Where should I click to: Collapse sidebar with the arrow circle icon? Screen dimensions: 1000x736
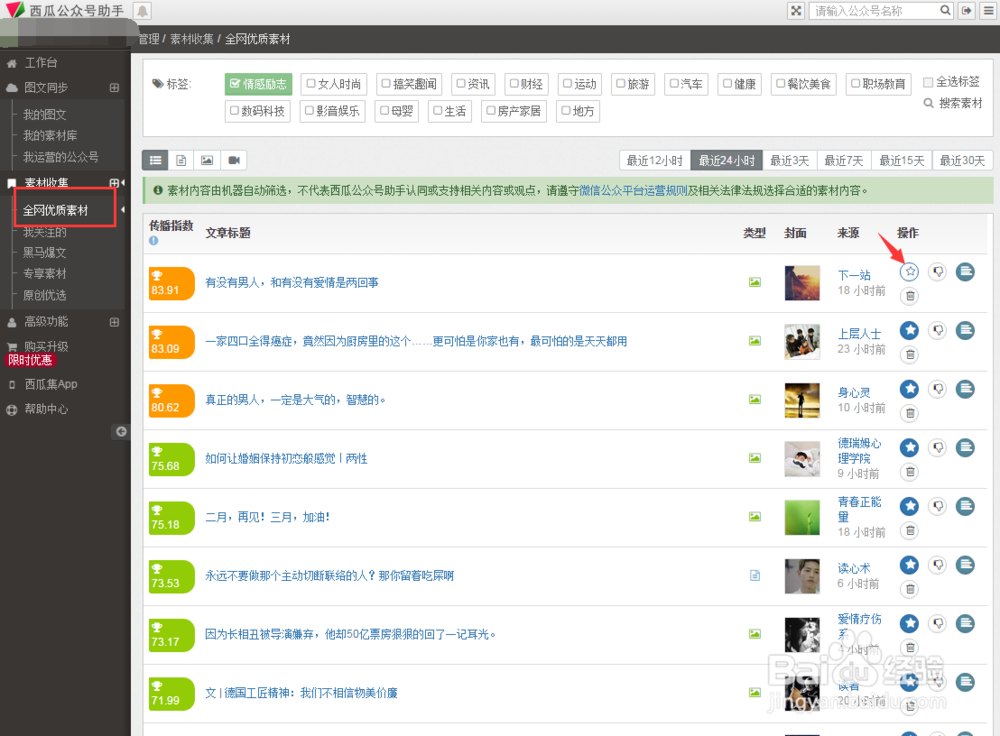pos(121,431)
